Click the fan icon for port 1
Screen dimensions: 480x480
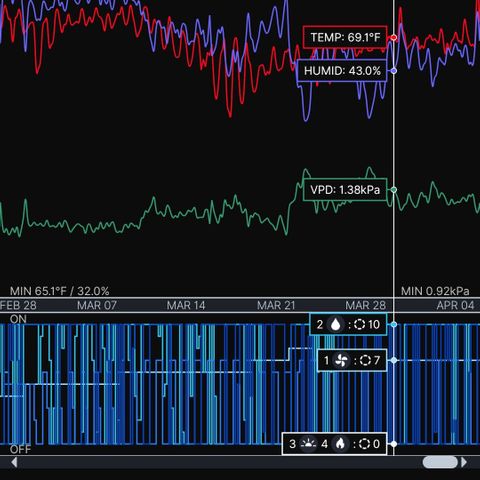[341, 360]
